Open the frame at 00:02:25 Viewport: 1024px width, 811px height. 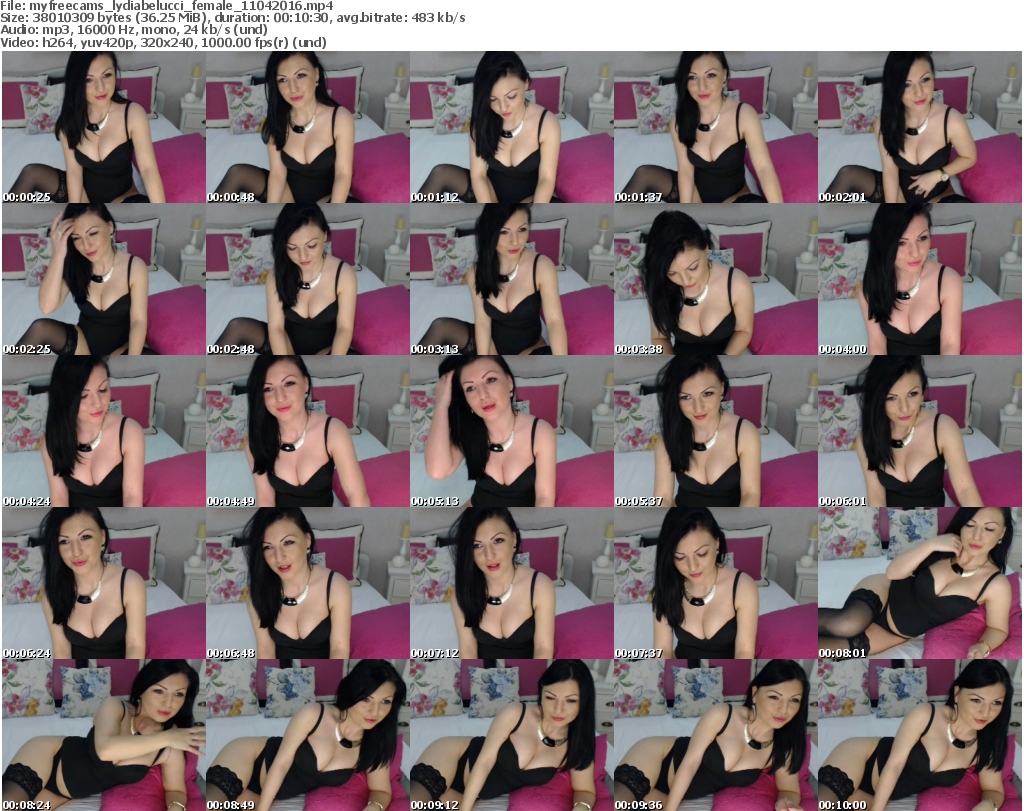click(x=104, y=279)
